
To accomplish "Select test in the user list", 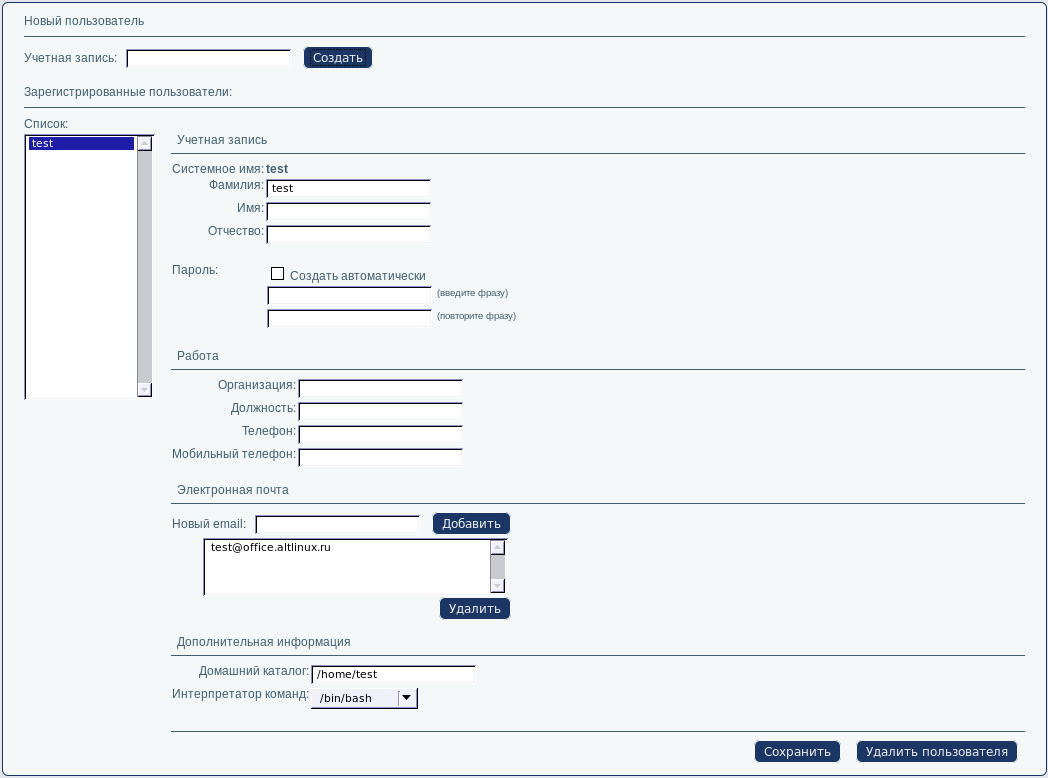I will click(82, 144).
